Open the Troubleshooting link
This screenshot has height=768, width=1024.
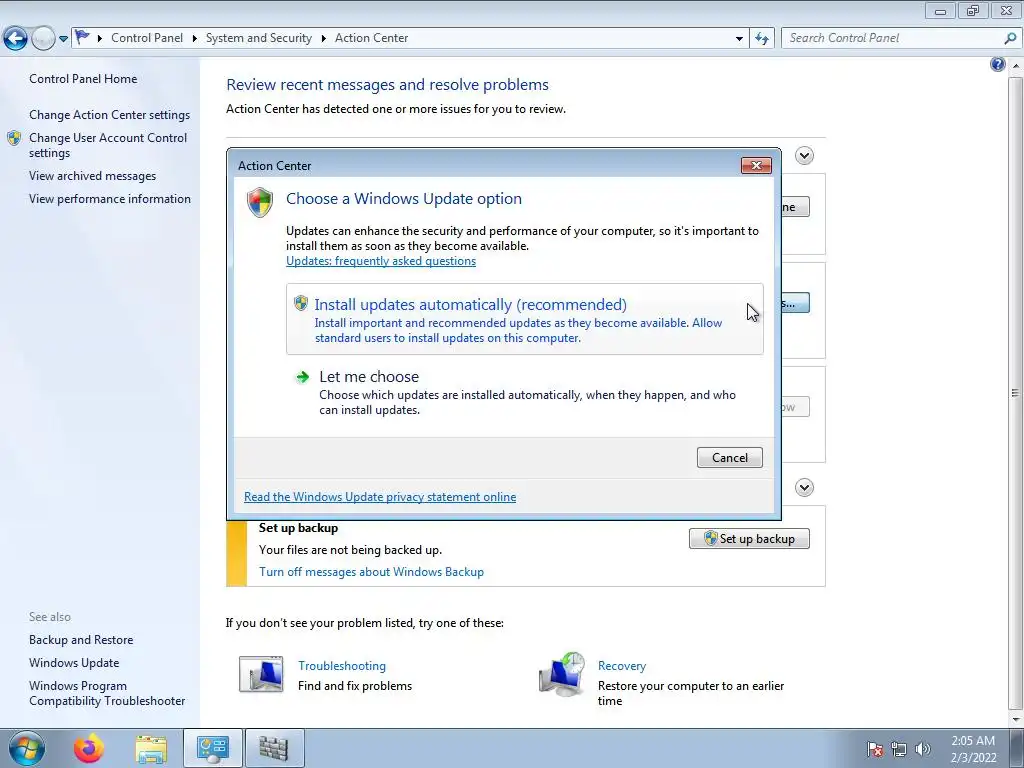coord(342,666)
